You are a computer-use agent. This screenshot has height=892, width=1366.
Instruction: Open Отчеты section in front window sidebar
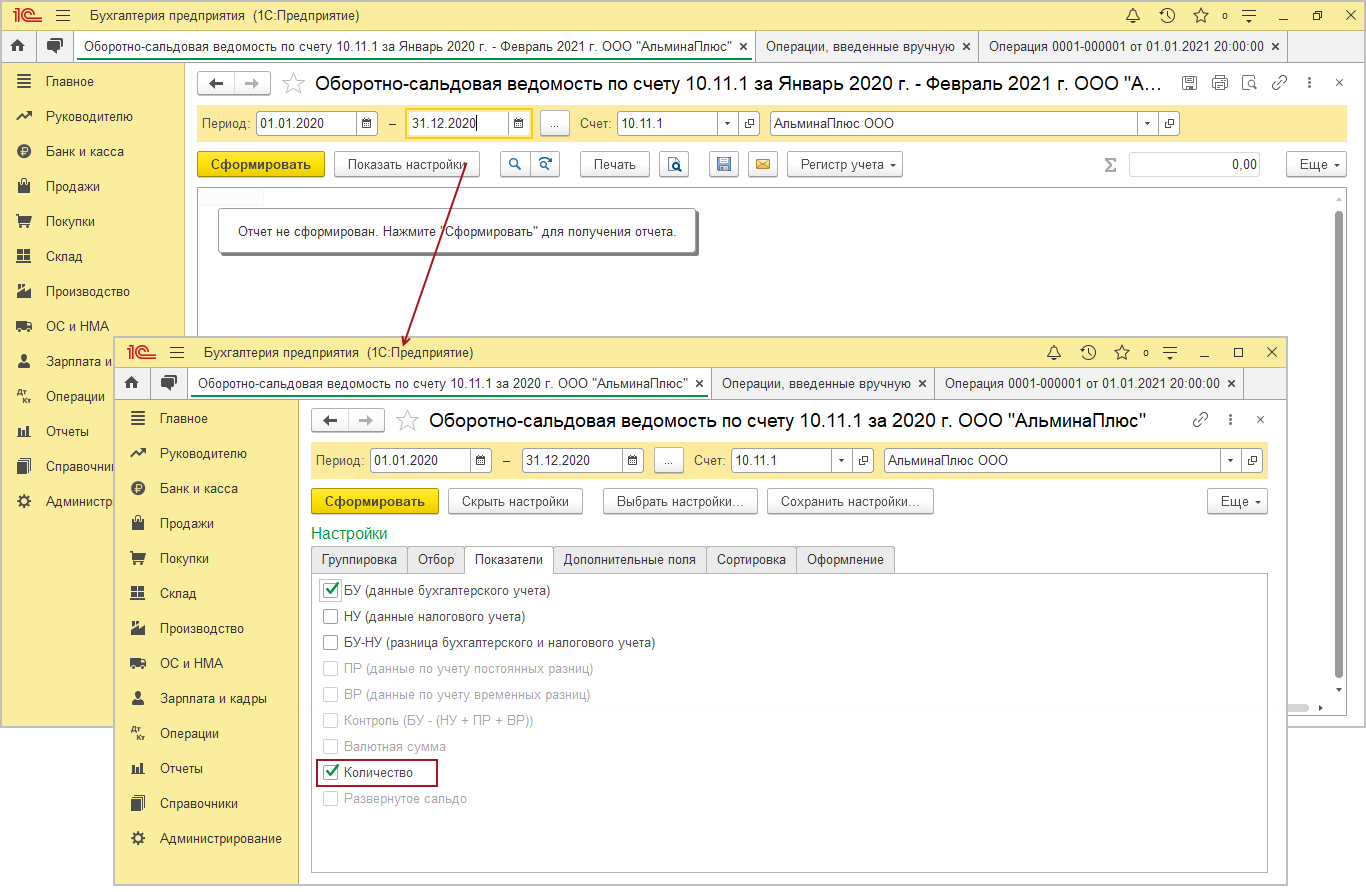tap(181, 768)
